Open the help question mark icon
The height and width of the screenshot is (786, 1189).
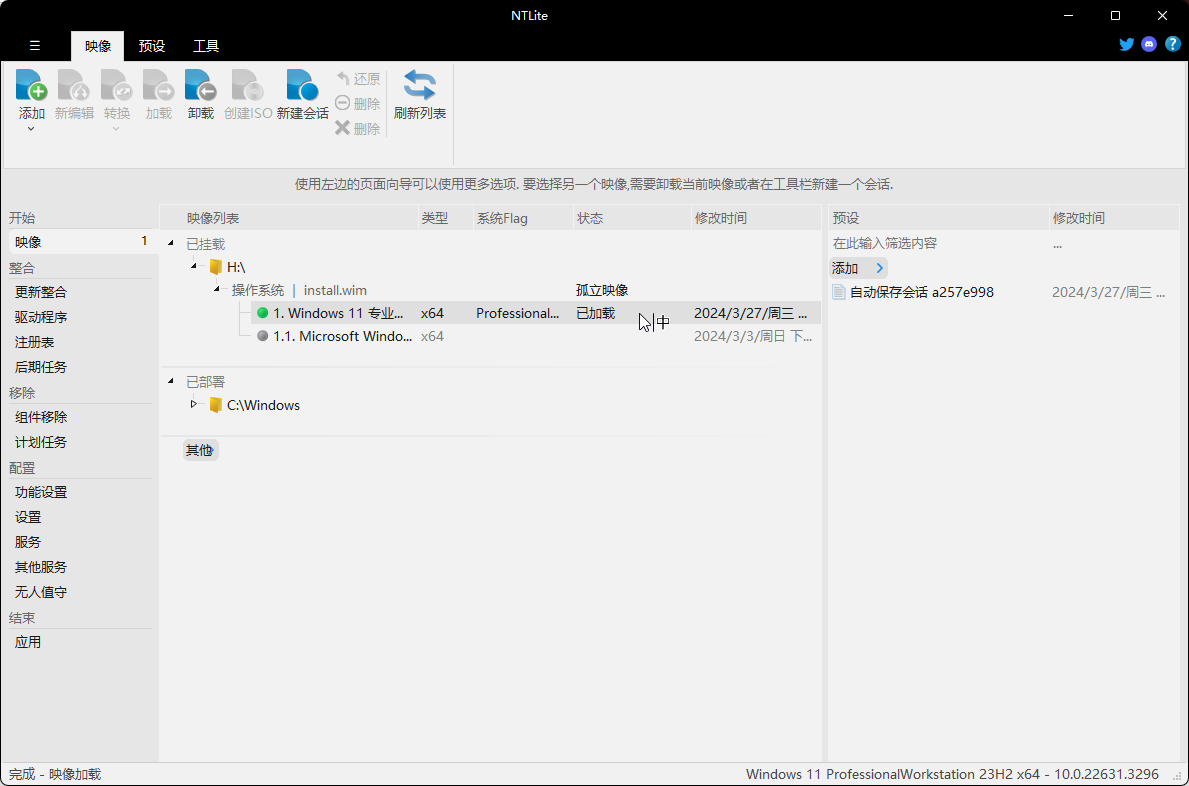pyautogui.click(x=1172, y=44)
